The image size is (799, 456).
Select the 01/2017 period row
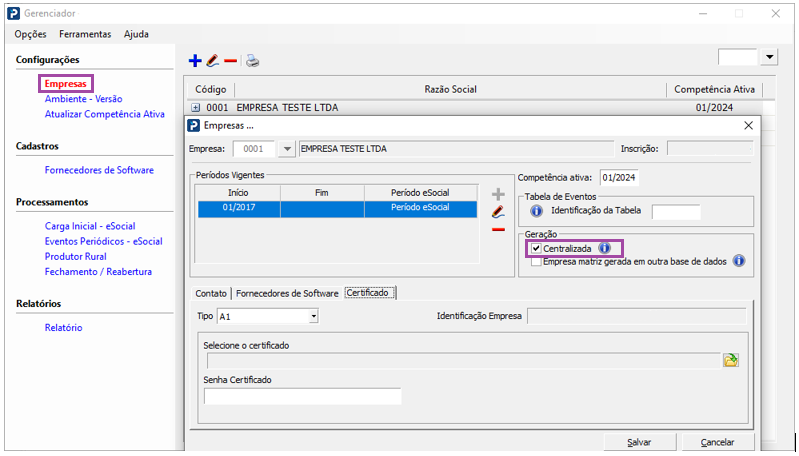point(337,209)
